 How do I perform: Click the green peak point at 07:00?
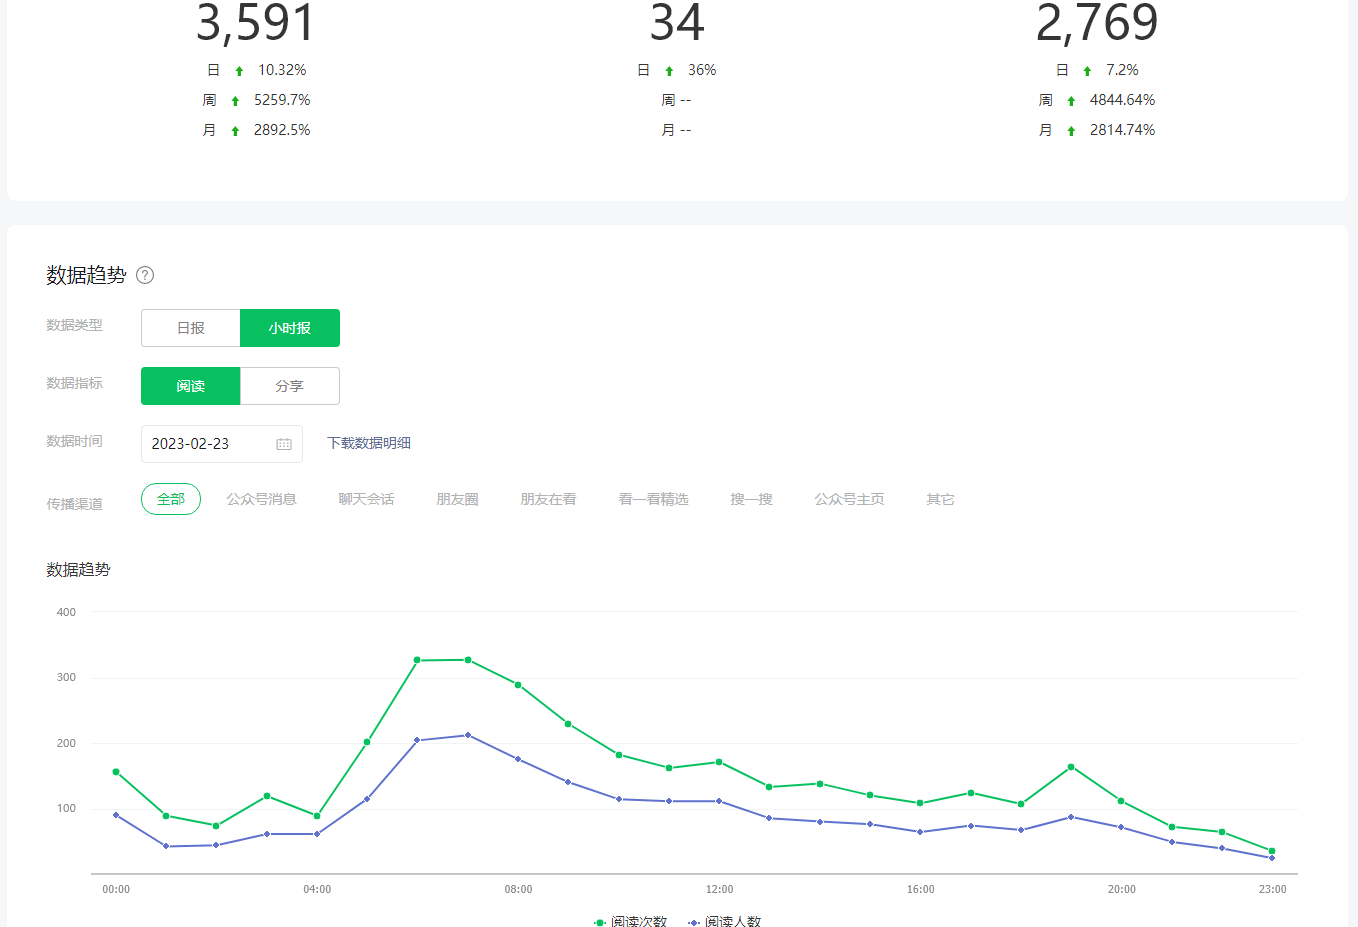point(468,660)
